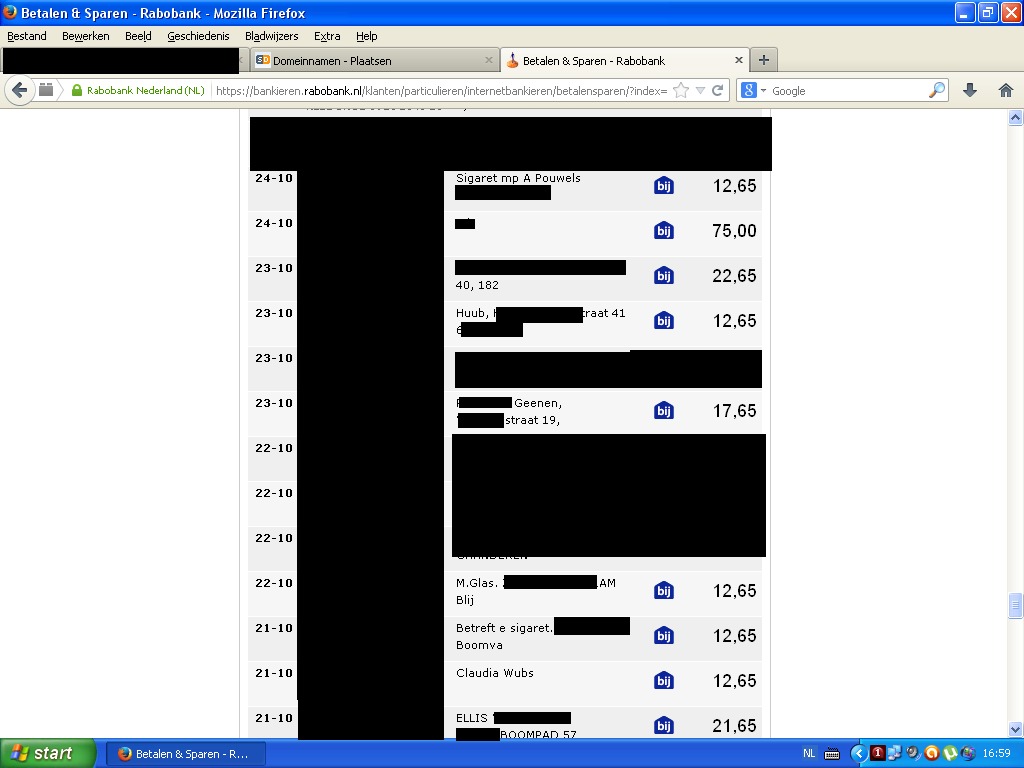
Task: Click the amount 75,00
Action: [734, 231]
